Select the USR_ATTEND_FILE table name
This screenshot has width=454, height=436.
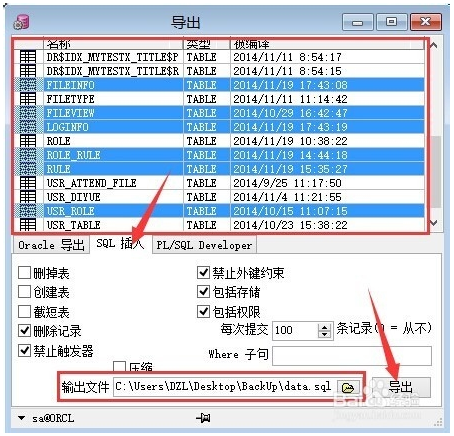click(91, 183)
